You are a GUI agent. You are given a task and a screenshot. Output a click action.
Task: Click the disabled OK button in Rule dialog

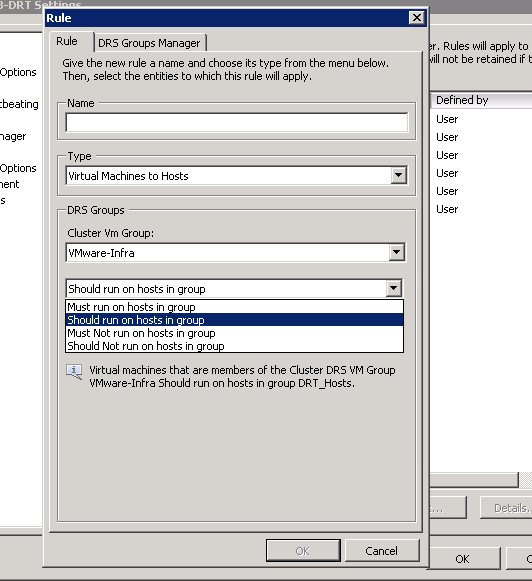pyautogui.click(x=303, y=551)
